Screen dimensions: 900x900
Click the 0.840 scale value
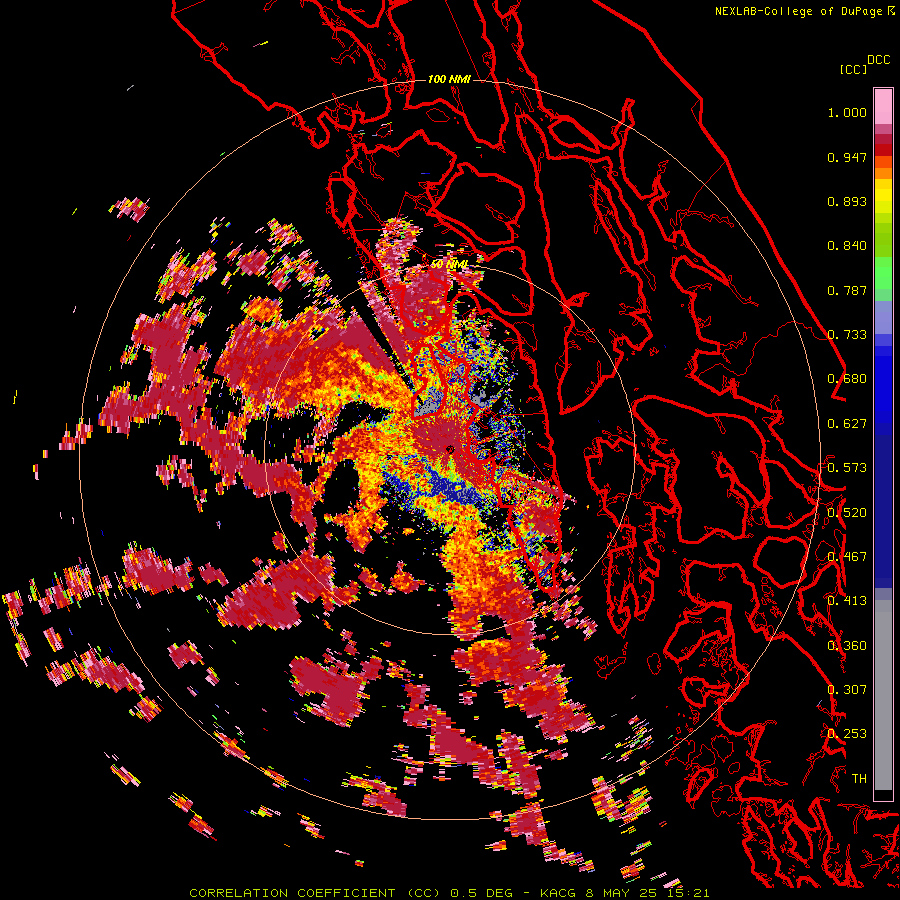[847, 246]
